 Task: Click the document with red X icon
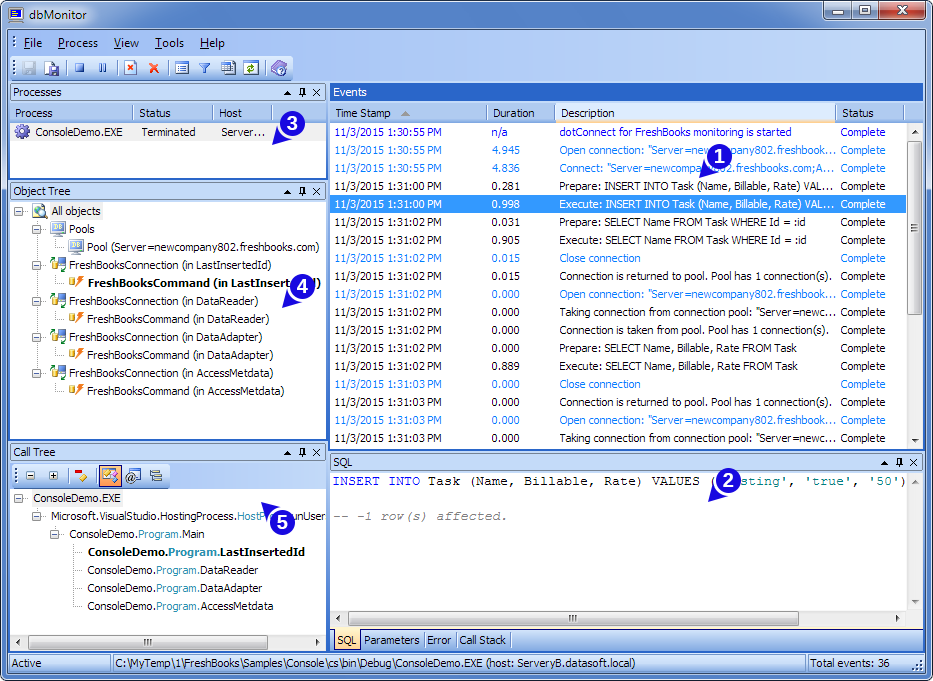pyautogui.click(x=130, y=68)
